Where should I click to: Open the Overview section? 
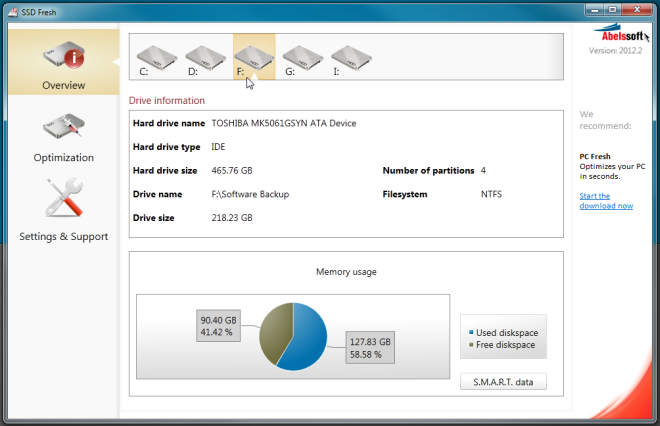(64, 62)
